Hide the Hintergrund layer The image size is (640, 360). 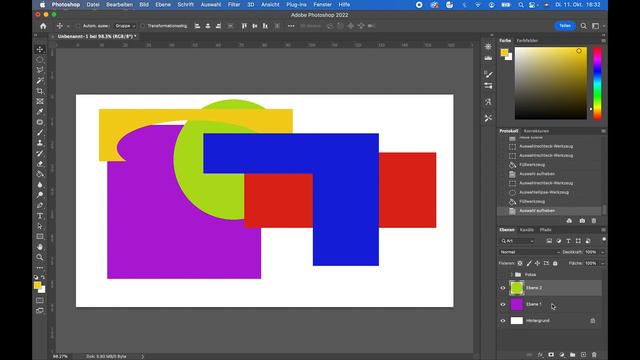503,321
